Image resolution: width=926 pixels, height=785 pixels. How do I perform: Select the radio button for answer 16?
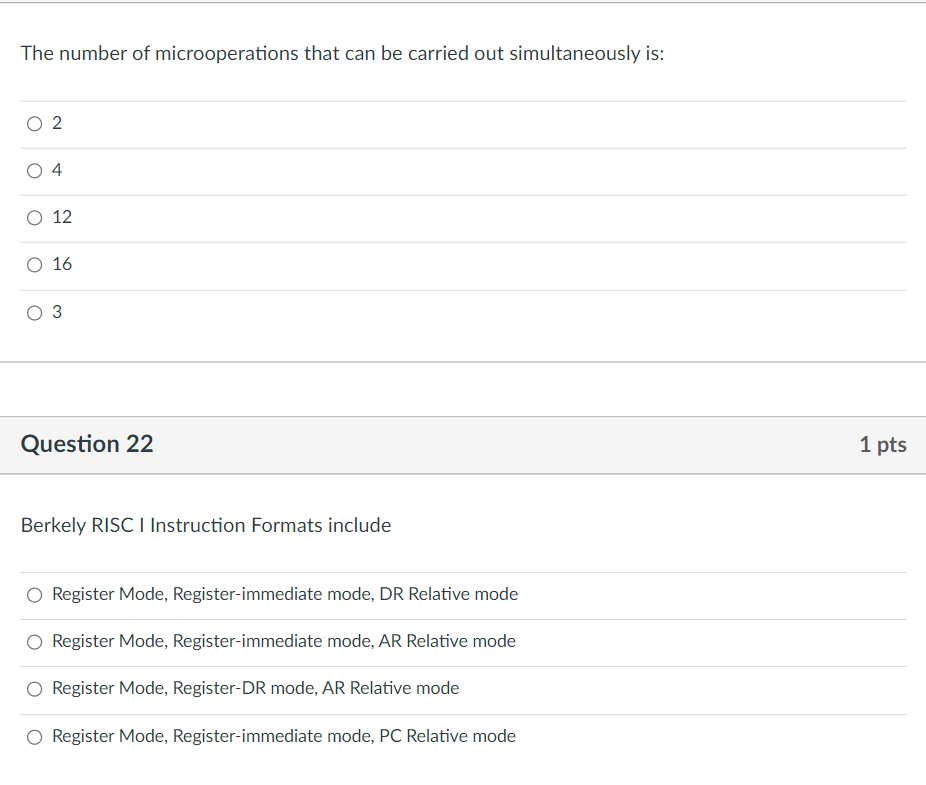coord(34,264)
